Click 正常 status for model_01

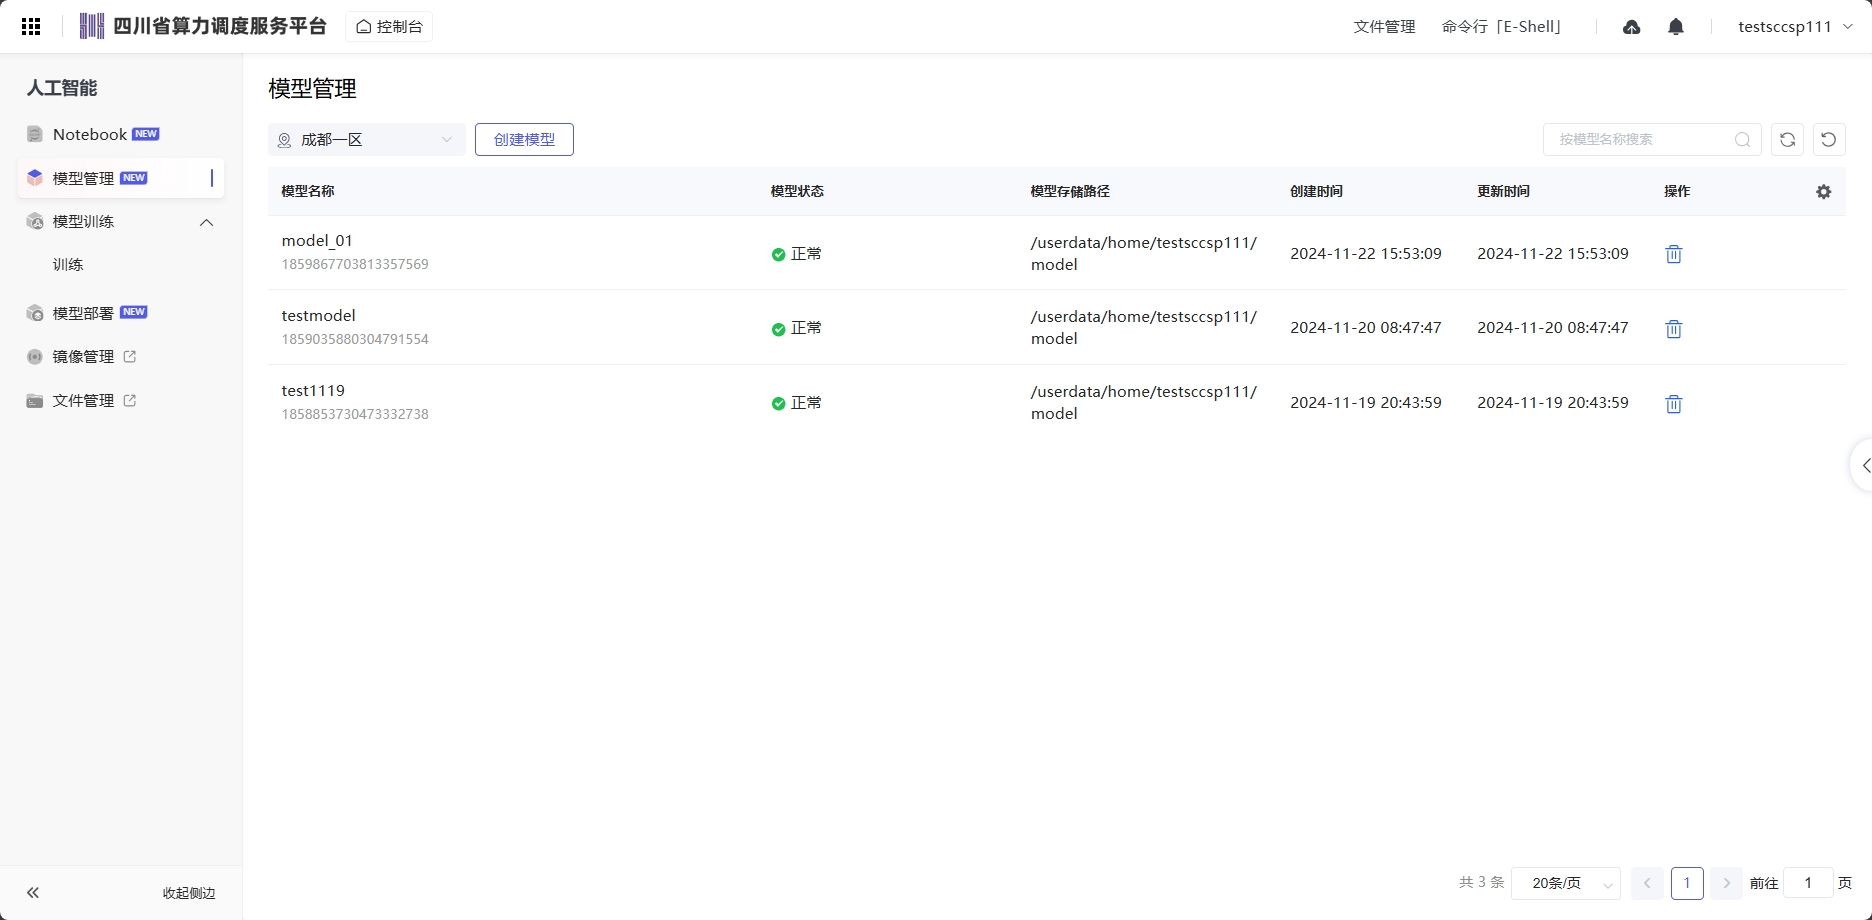(x=796, y=254)
